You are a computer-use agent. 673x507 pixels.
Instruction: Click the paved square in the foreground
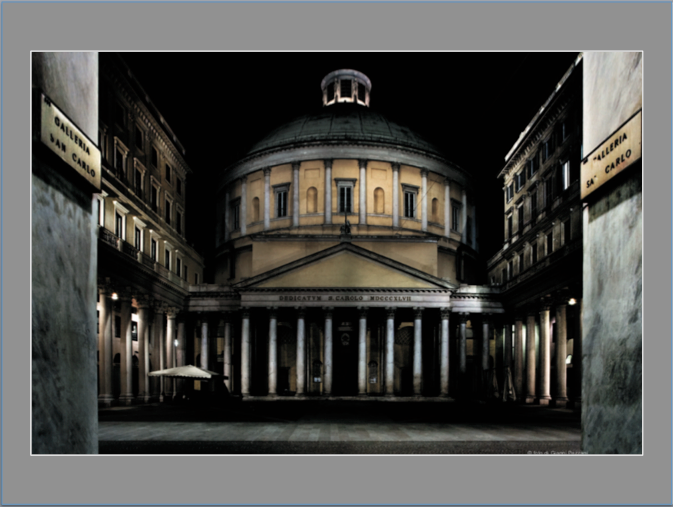pyautogui.click(x=340, y=428)
